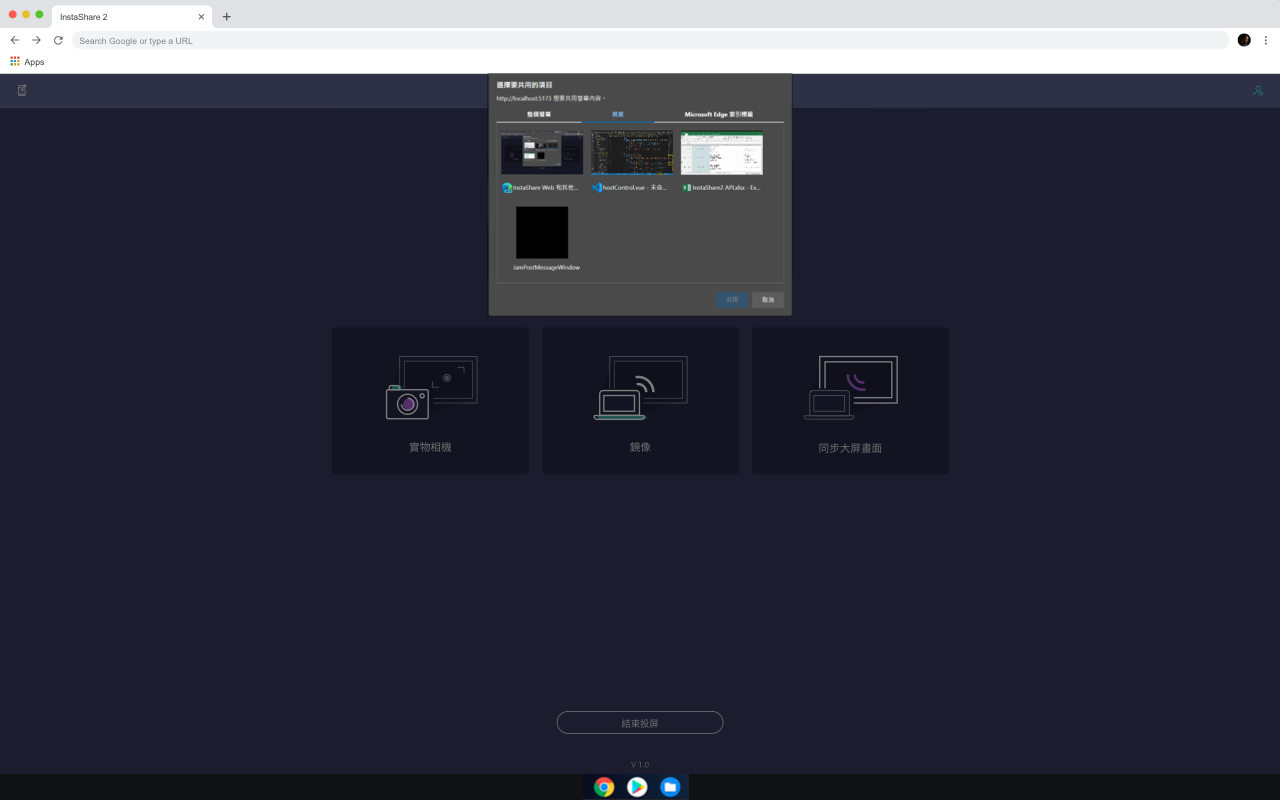Open the Apps bookmark shortcut

(27, 62)
